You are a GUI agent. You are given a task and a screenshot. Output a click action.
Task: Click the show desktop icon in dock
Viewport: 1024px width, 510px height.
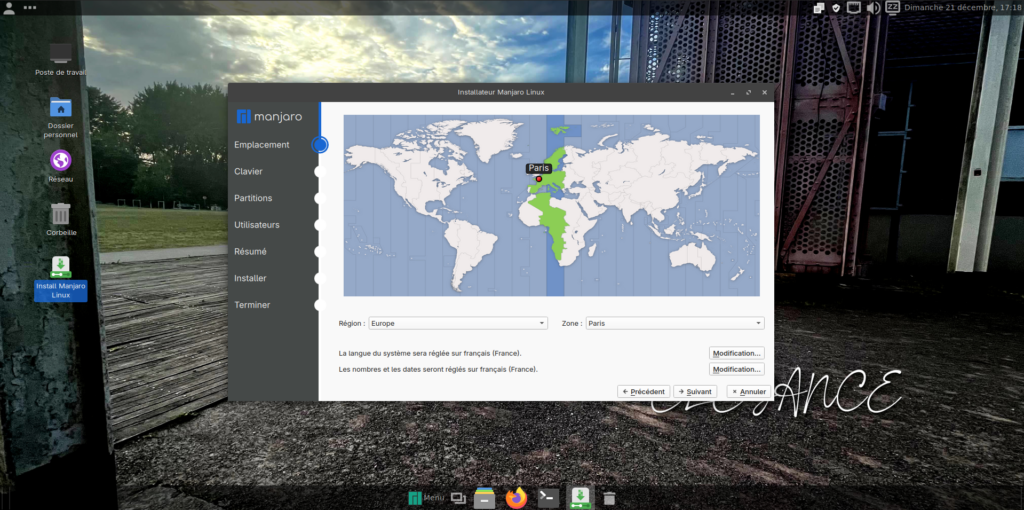point(458,498)
